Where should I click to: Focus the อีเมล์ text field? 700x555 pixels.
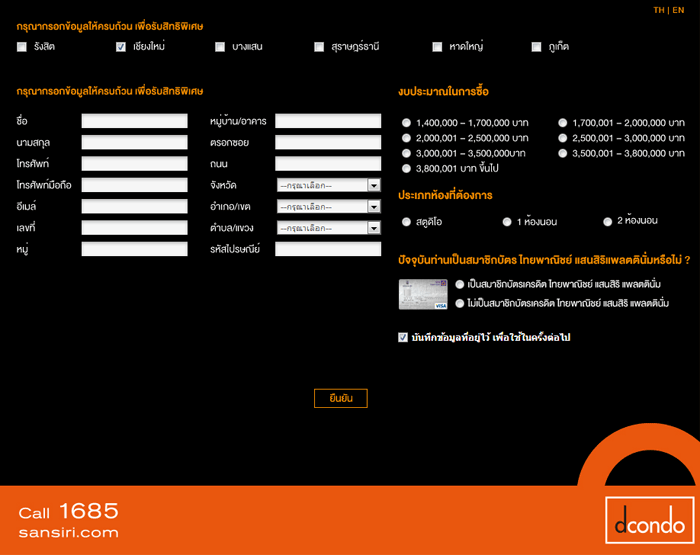pos(134,206)
